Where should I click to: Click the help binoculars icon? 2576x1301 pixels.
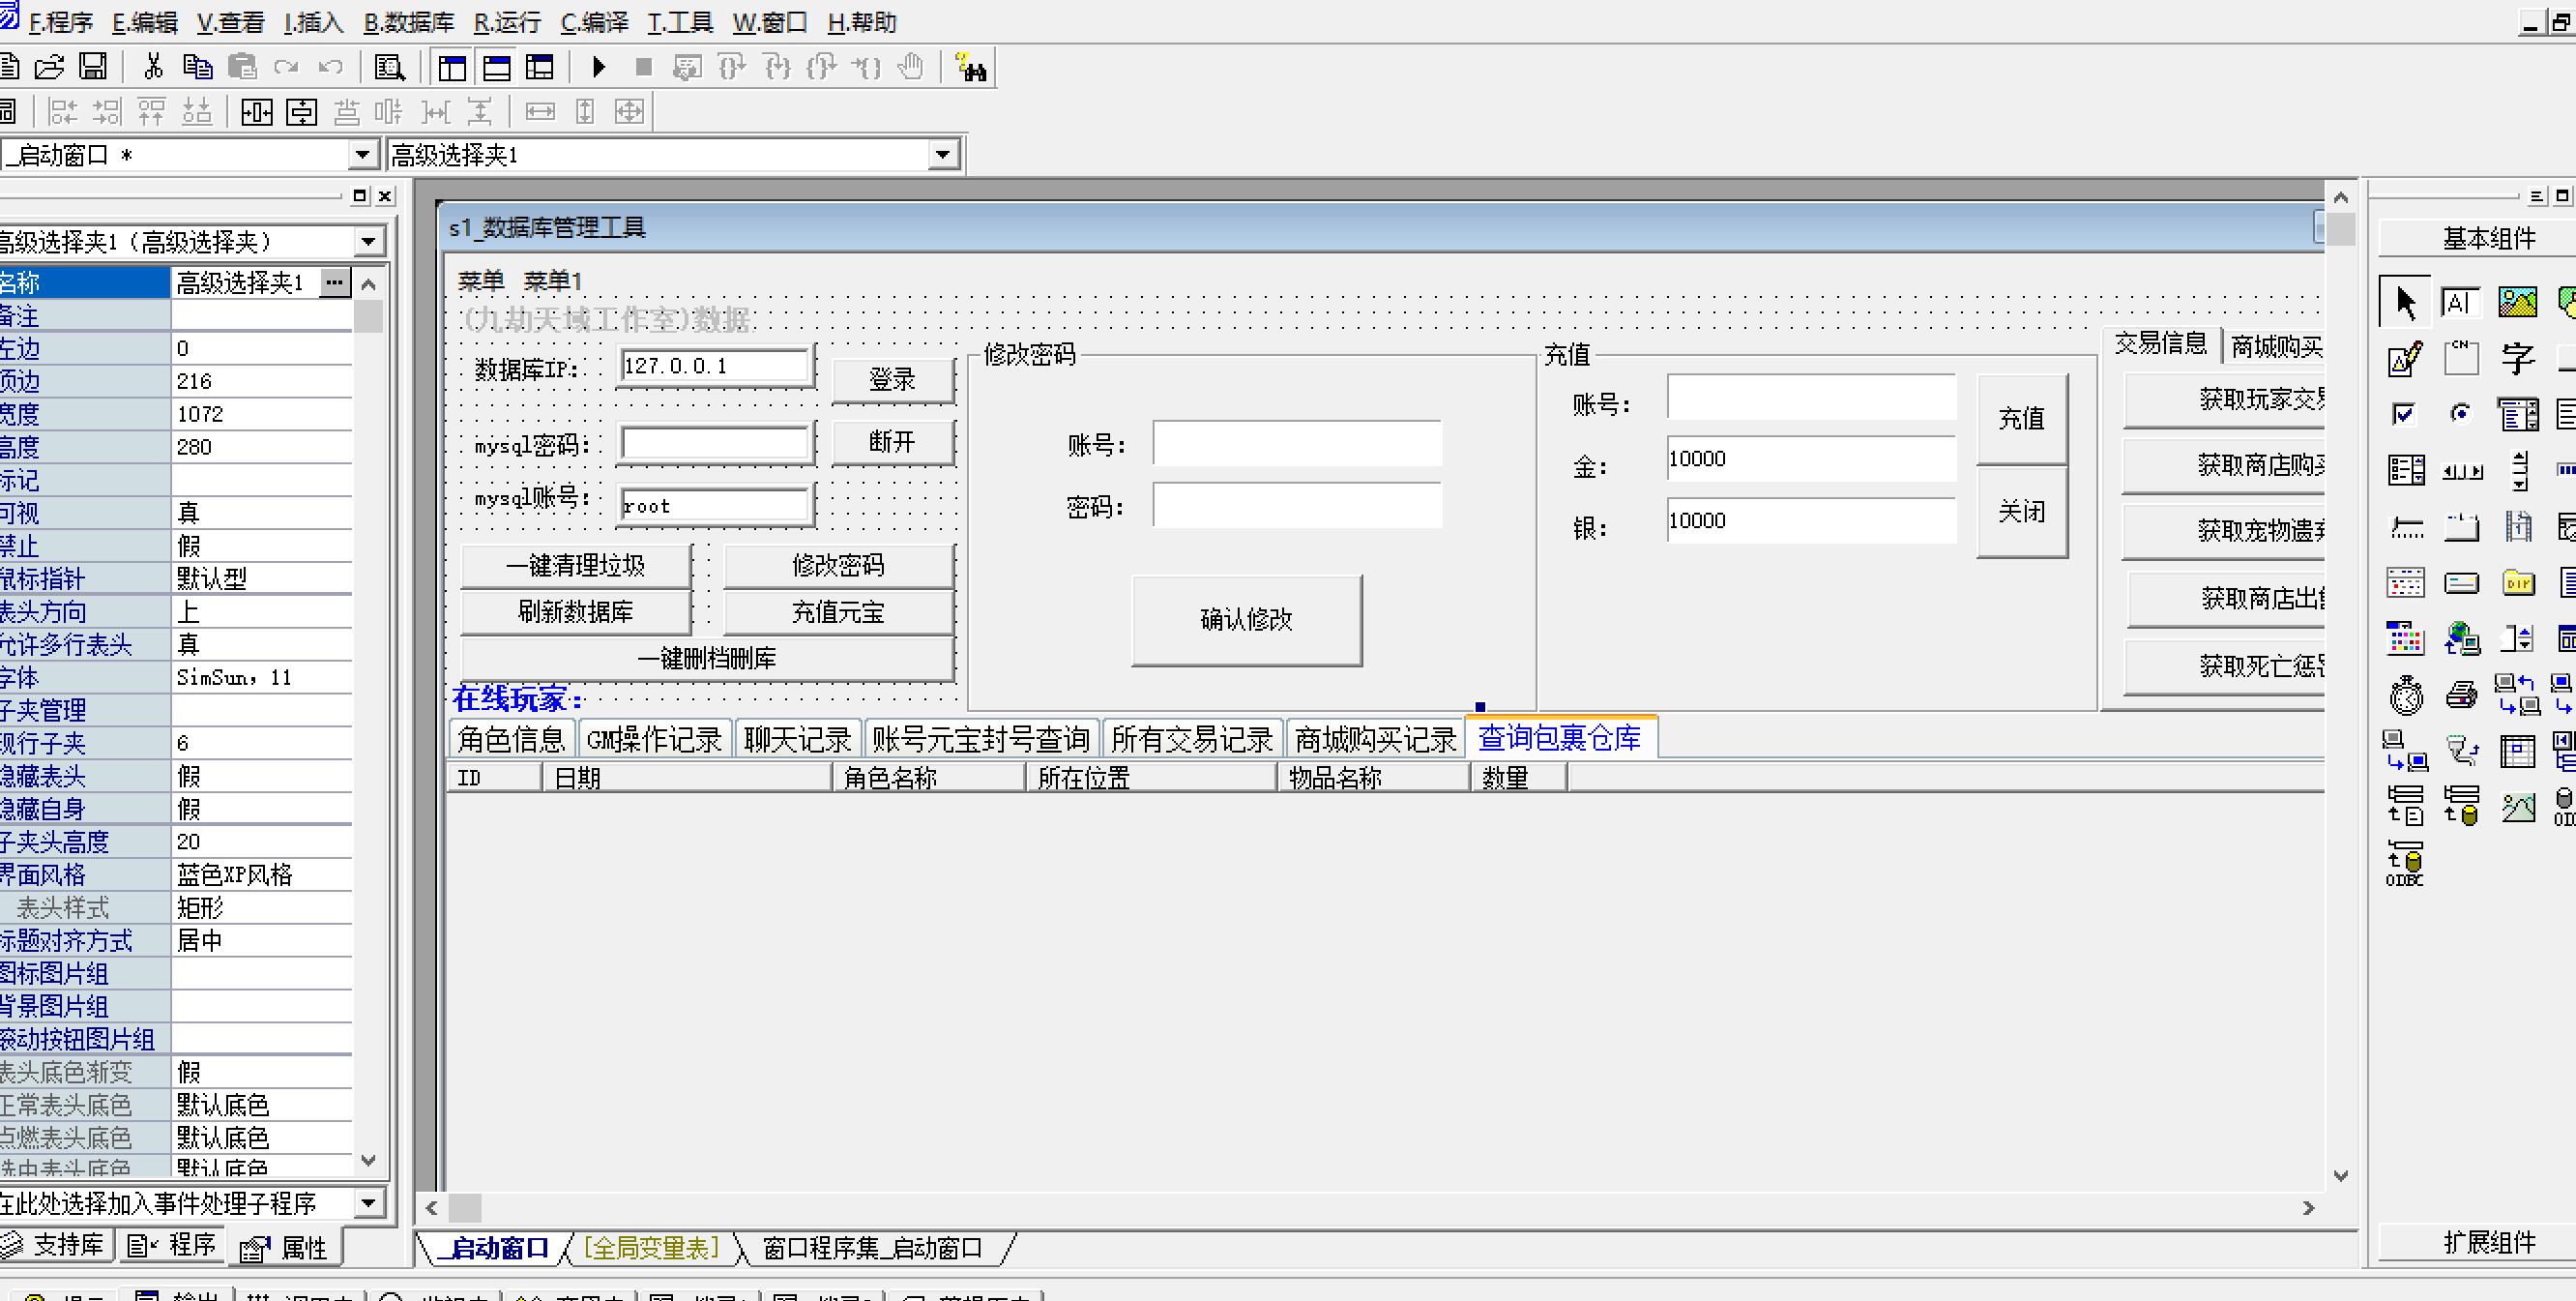970,68
